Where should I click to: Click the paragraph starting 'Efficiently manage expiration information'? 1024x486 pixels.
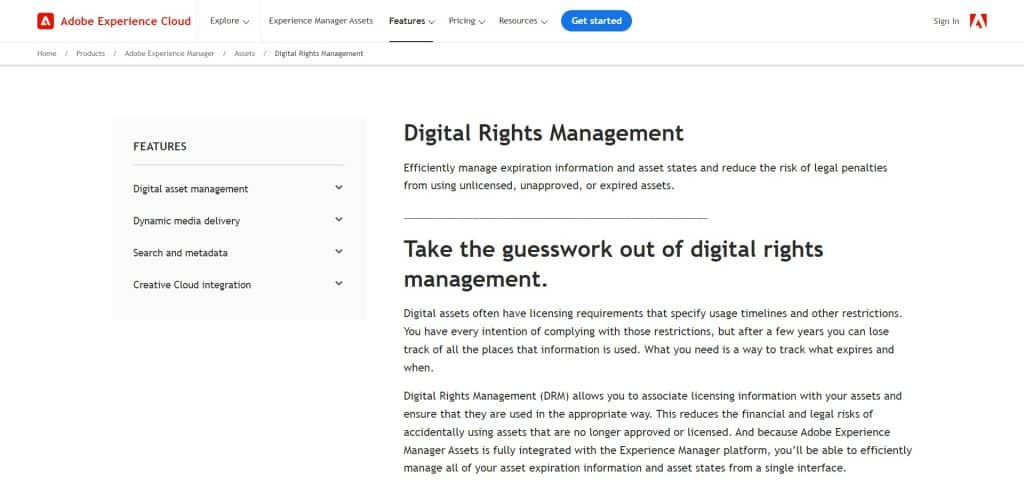click(645, 176)
